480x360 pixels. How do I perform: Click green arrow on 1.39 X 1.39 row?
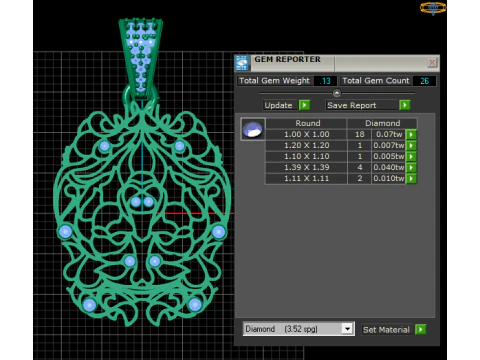point(411,167)
